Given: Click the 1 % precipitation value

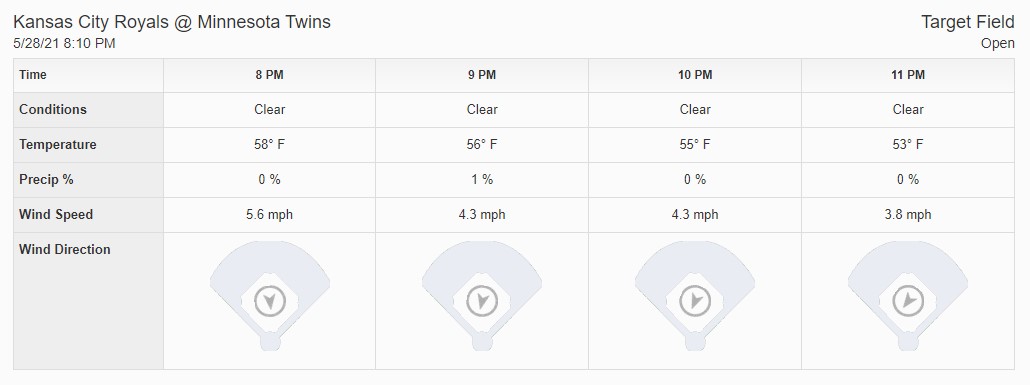Looking at the screenshot, I should (482, 179).
